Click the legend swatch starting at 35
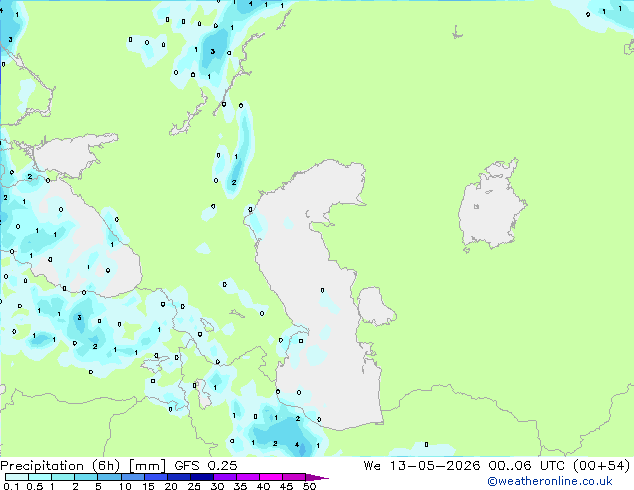 coord(247,477)
